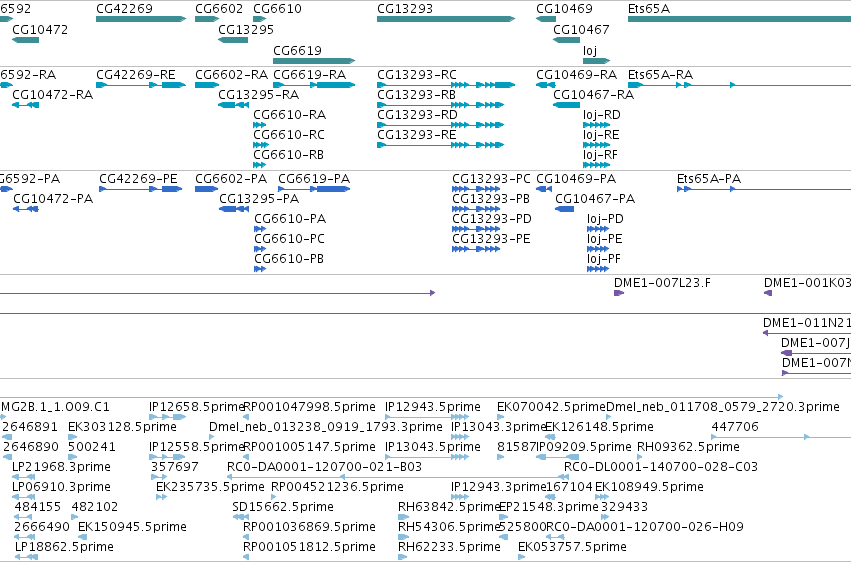Click protein CG6610-PB label

pos(289,259)
